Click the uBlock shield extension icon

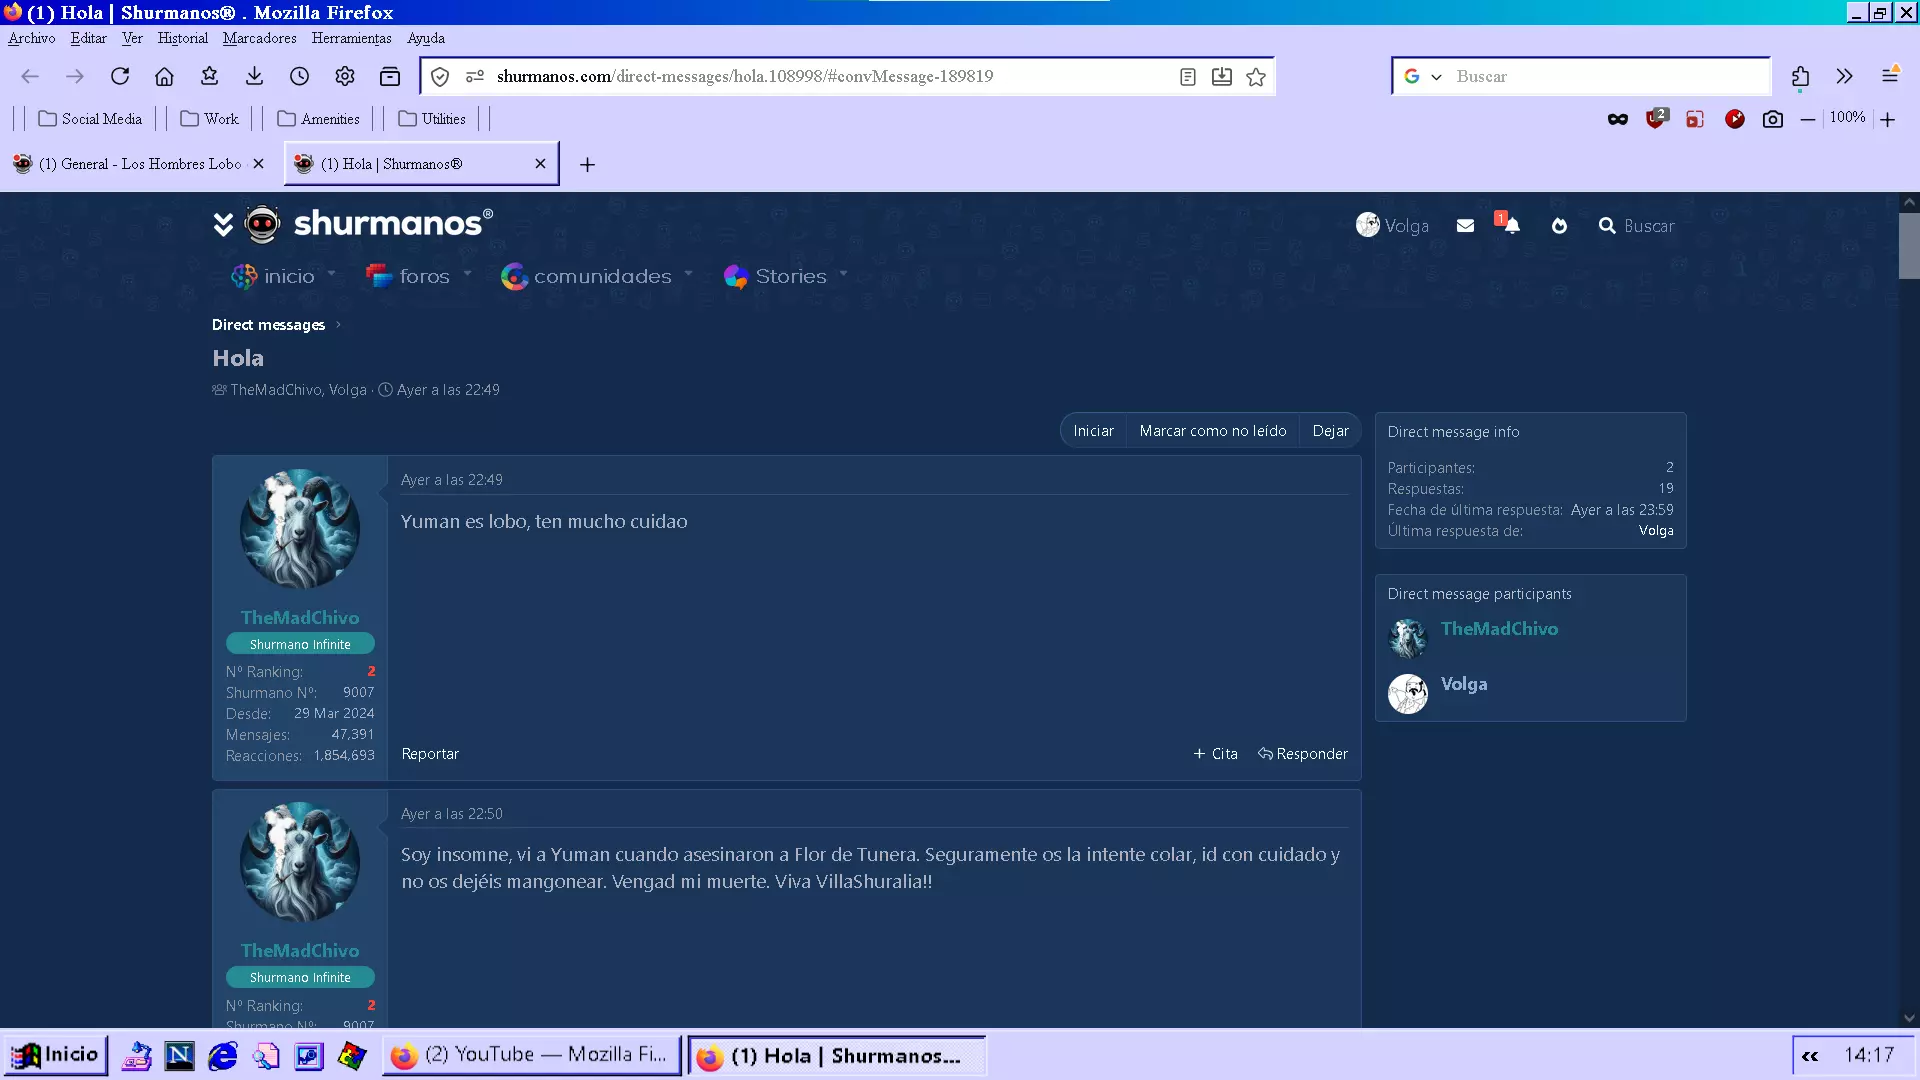(1657, 118)
